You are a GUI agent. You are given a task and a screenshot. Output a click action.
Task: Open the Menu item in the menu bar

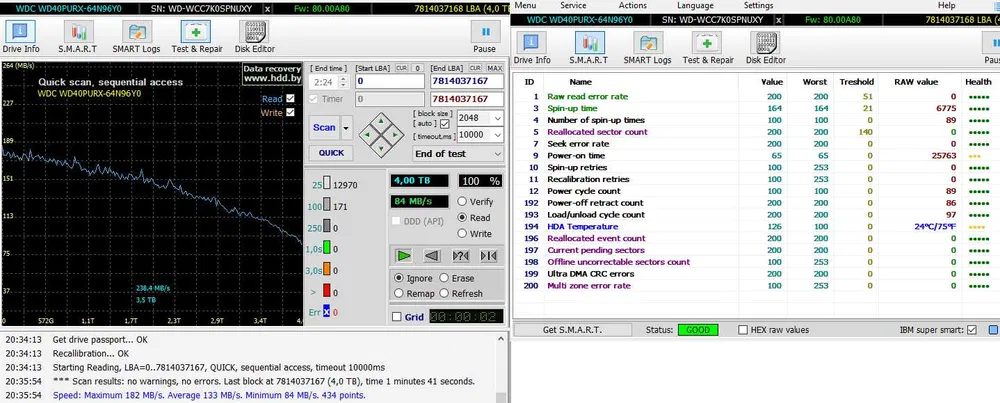[525, 5]
